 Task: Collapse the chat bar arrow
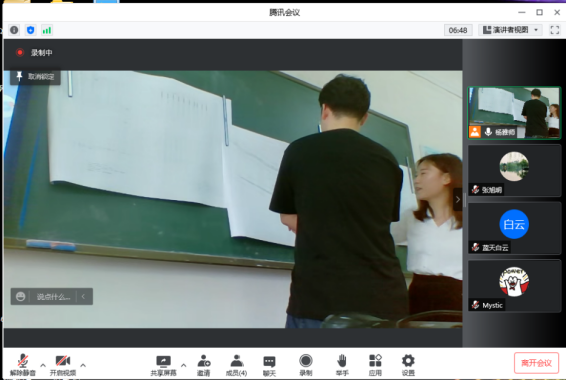83,297
